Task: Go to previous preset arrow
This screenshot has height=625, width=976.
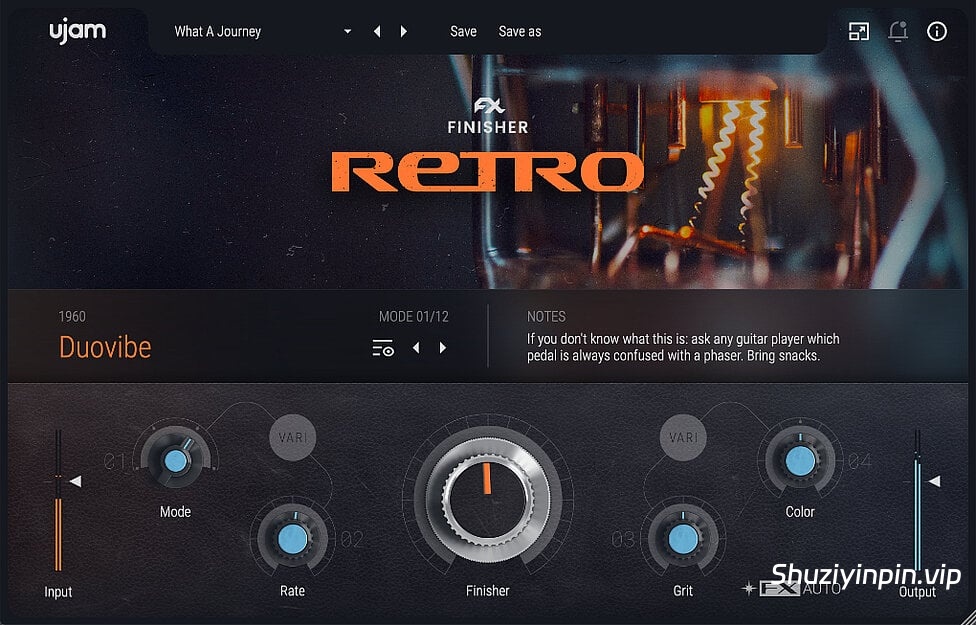Action: coord(377,31)
